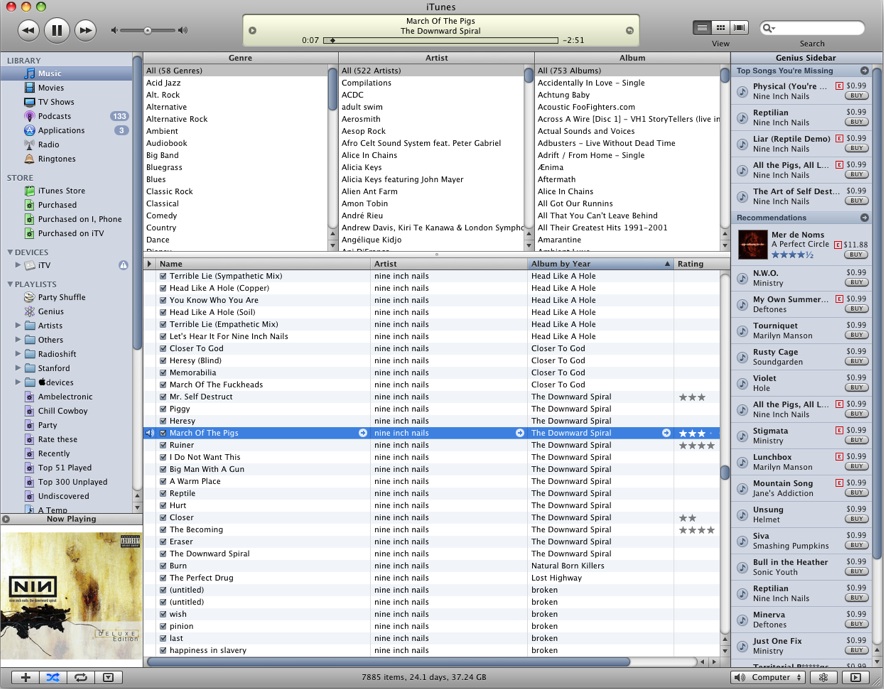
Task: Click the Genius button in bottom bar
Action: pyautogui.click(x=823, y=677)
